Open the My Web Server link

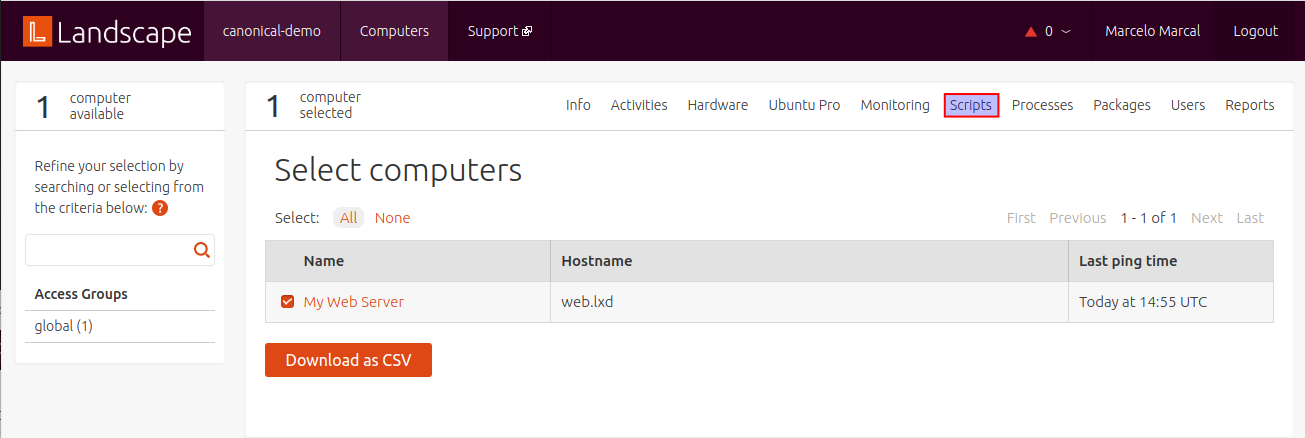click(x=353, y=302)
